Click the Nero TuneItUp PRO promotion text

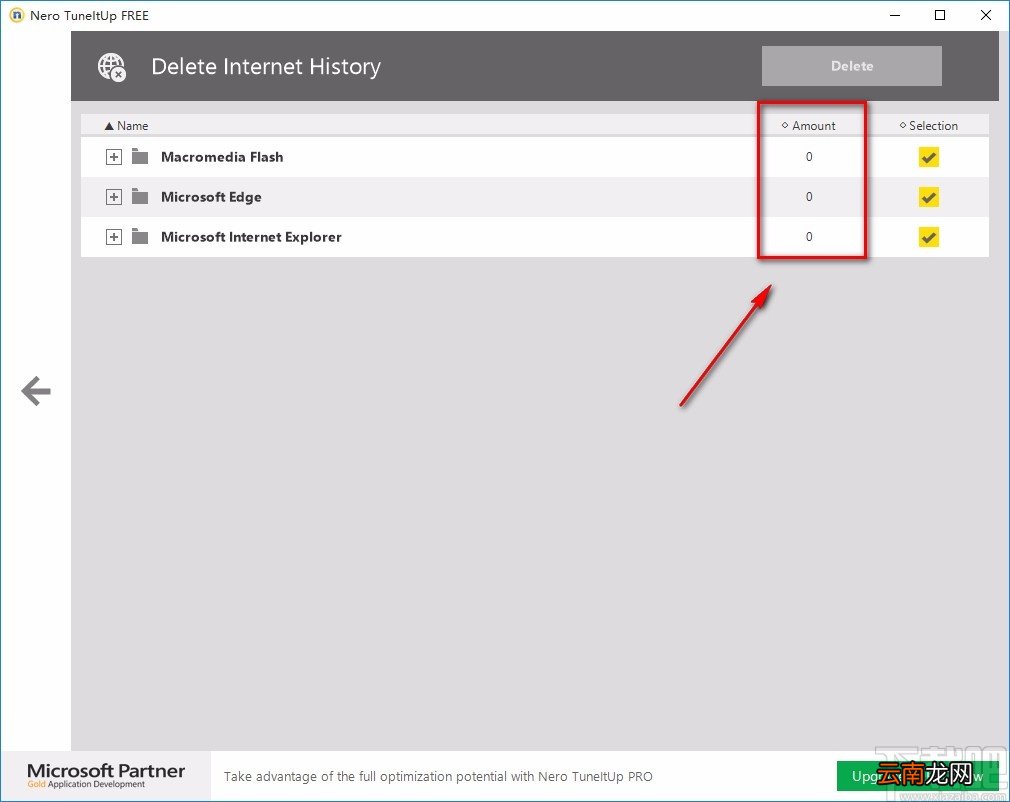pyautogui.click(x=438, y=776)
